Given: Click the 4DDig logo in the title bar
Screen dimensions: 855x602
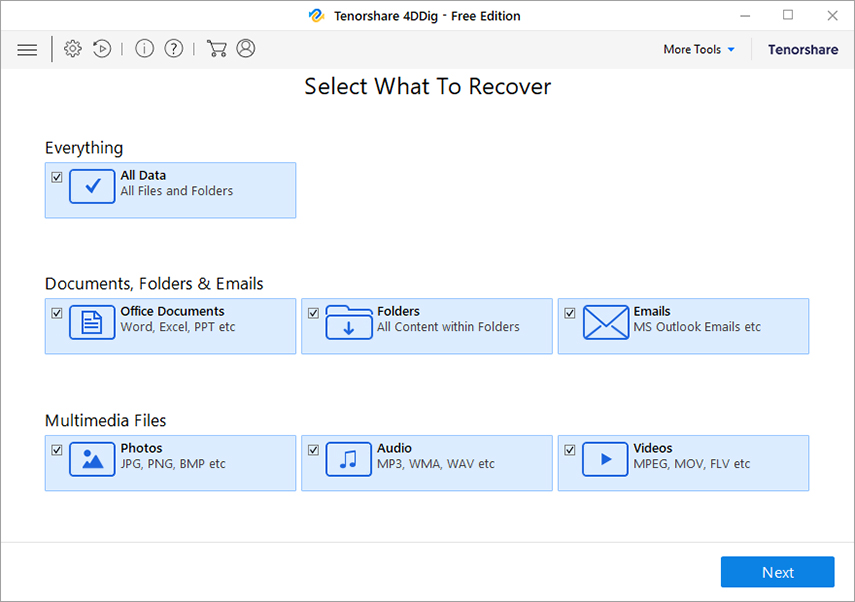Looking at the screenshot, I should (317, 15).
